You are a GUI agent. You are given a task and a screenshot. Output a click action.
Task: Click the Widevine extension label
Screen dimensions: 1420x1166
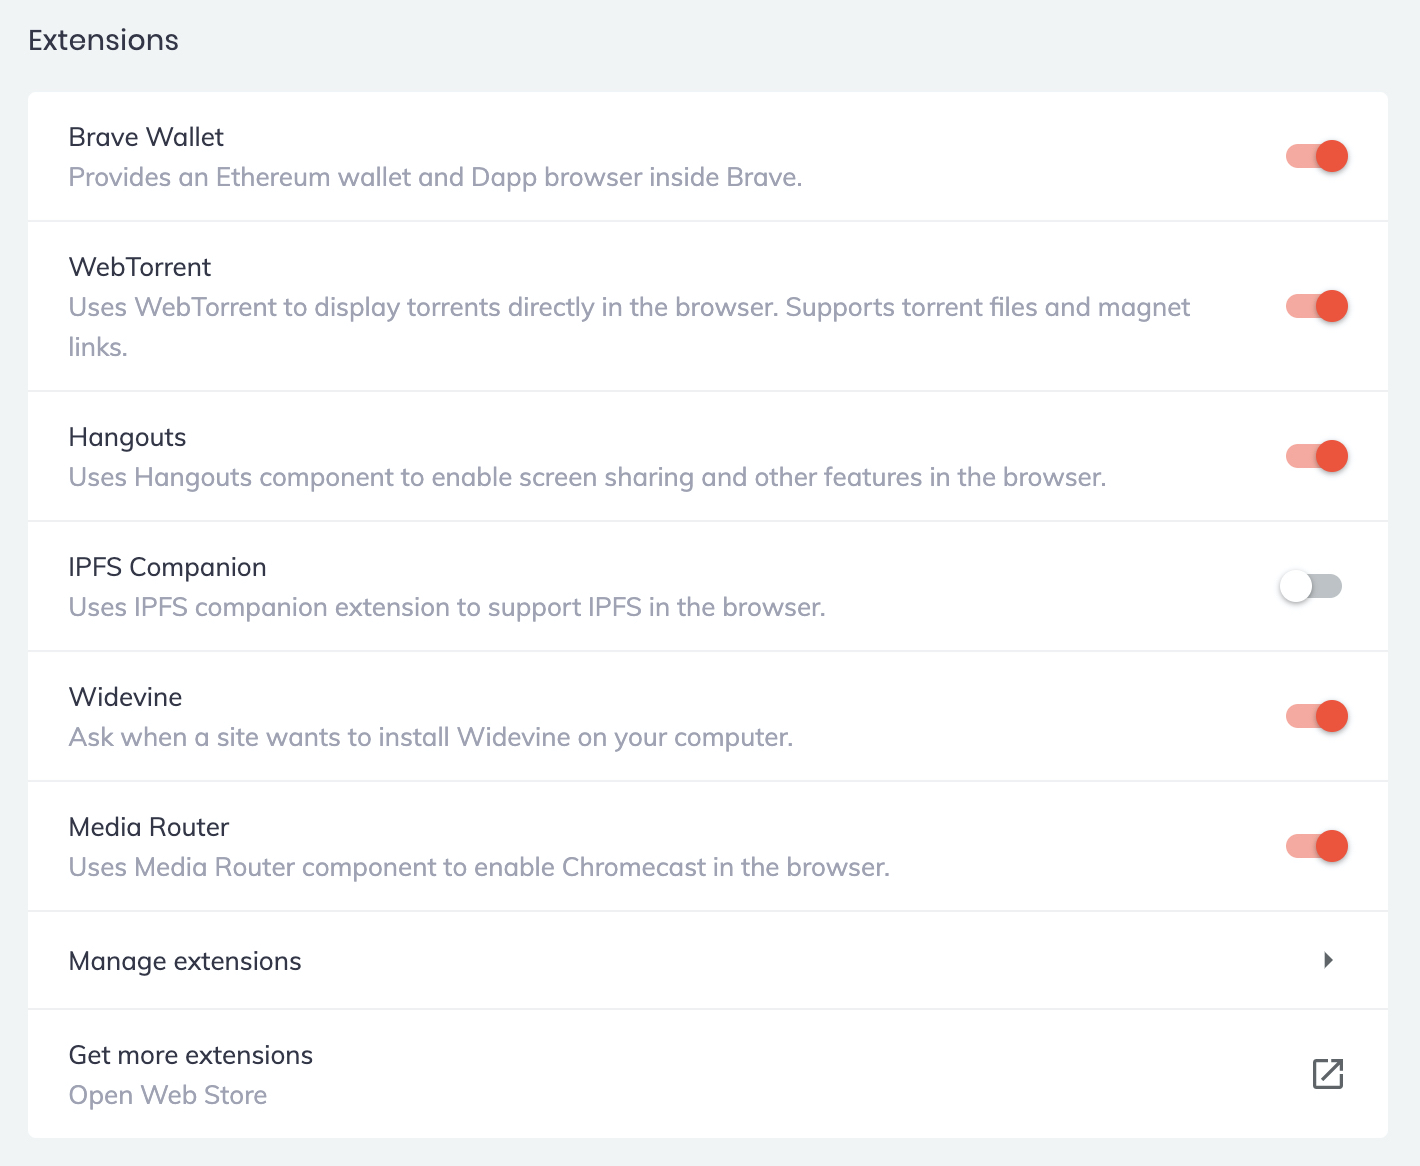coord(125,697)
